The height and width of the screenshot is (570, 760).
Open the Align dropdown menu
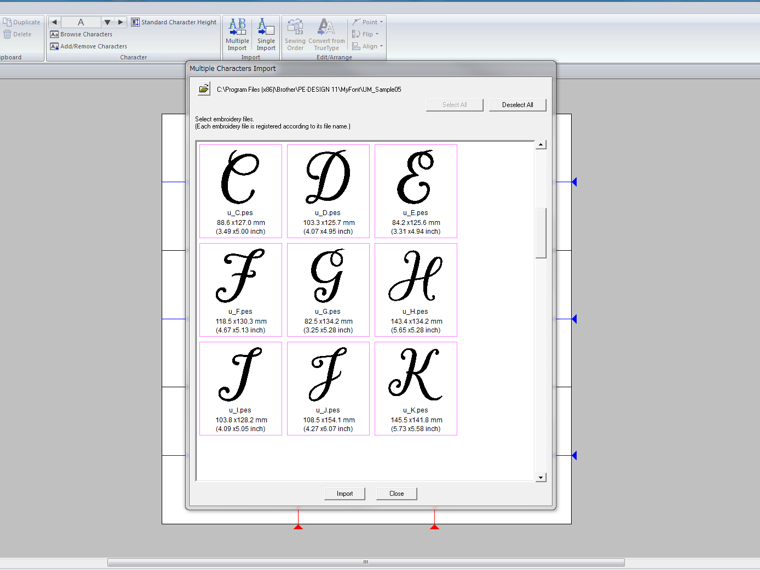coord(367,47)
